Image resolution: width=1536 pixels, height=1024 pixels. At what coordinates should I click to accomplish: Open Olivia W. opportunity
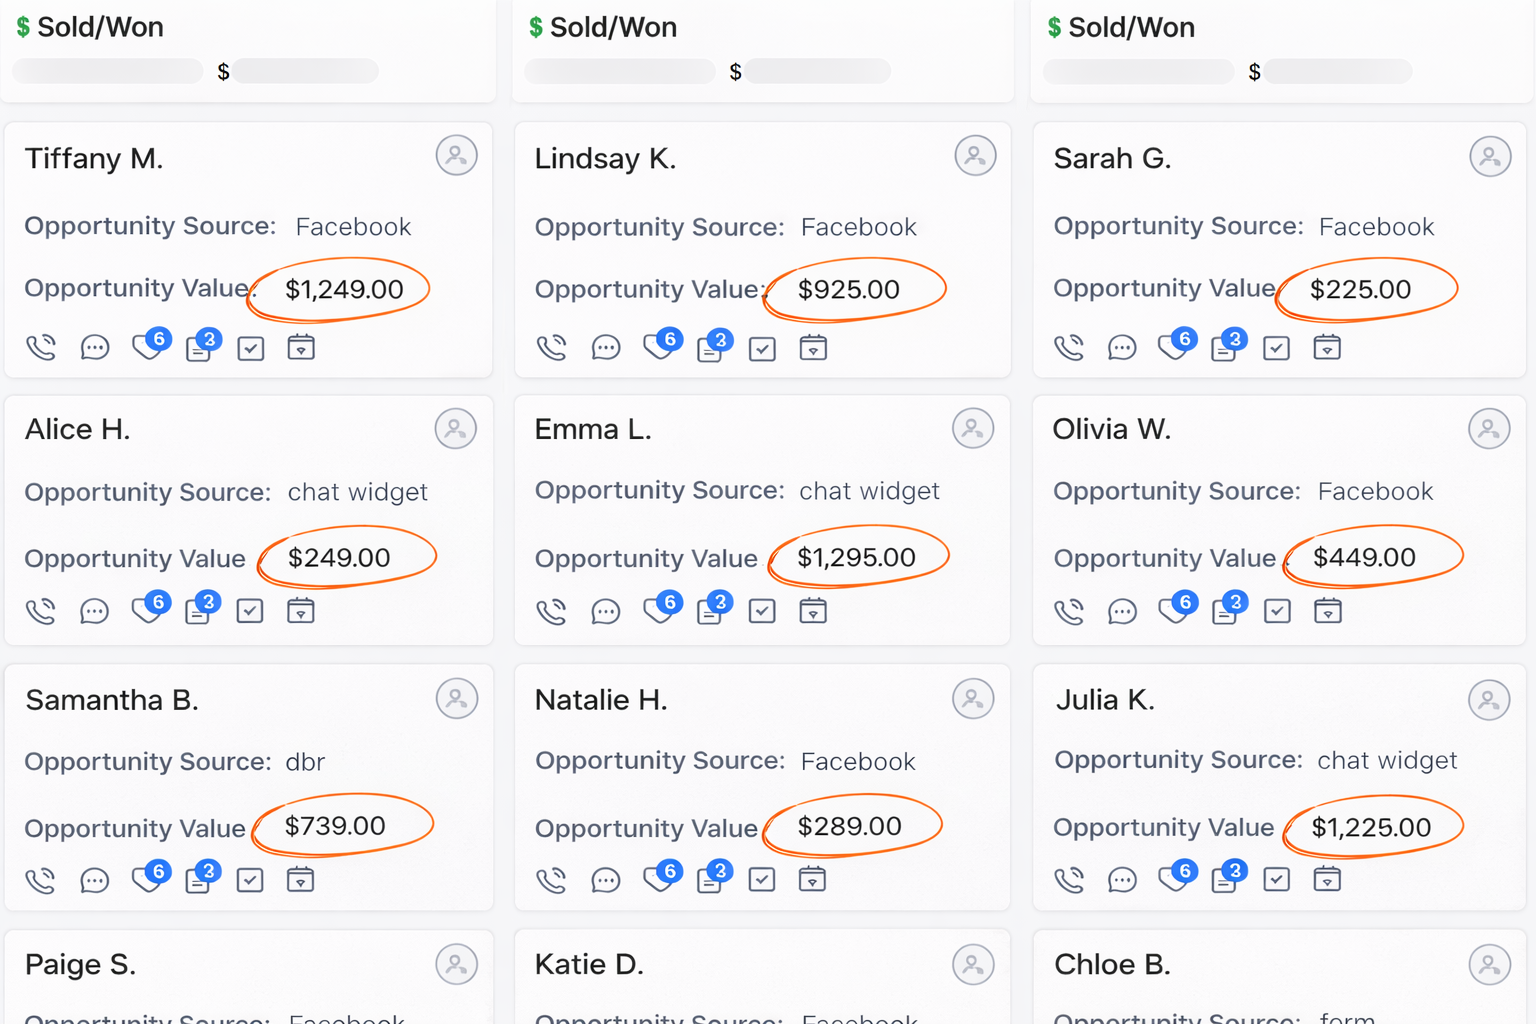pyautogui.click(x=1111, y=429)
